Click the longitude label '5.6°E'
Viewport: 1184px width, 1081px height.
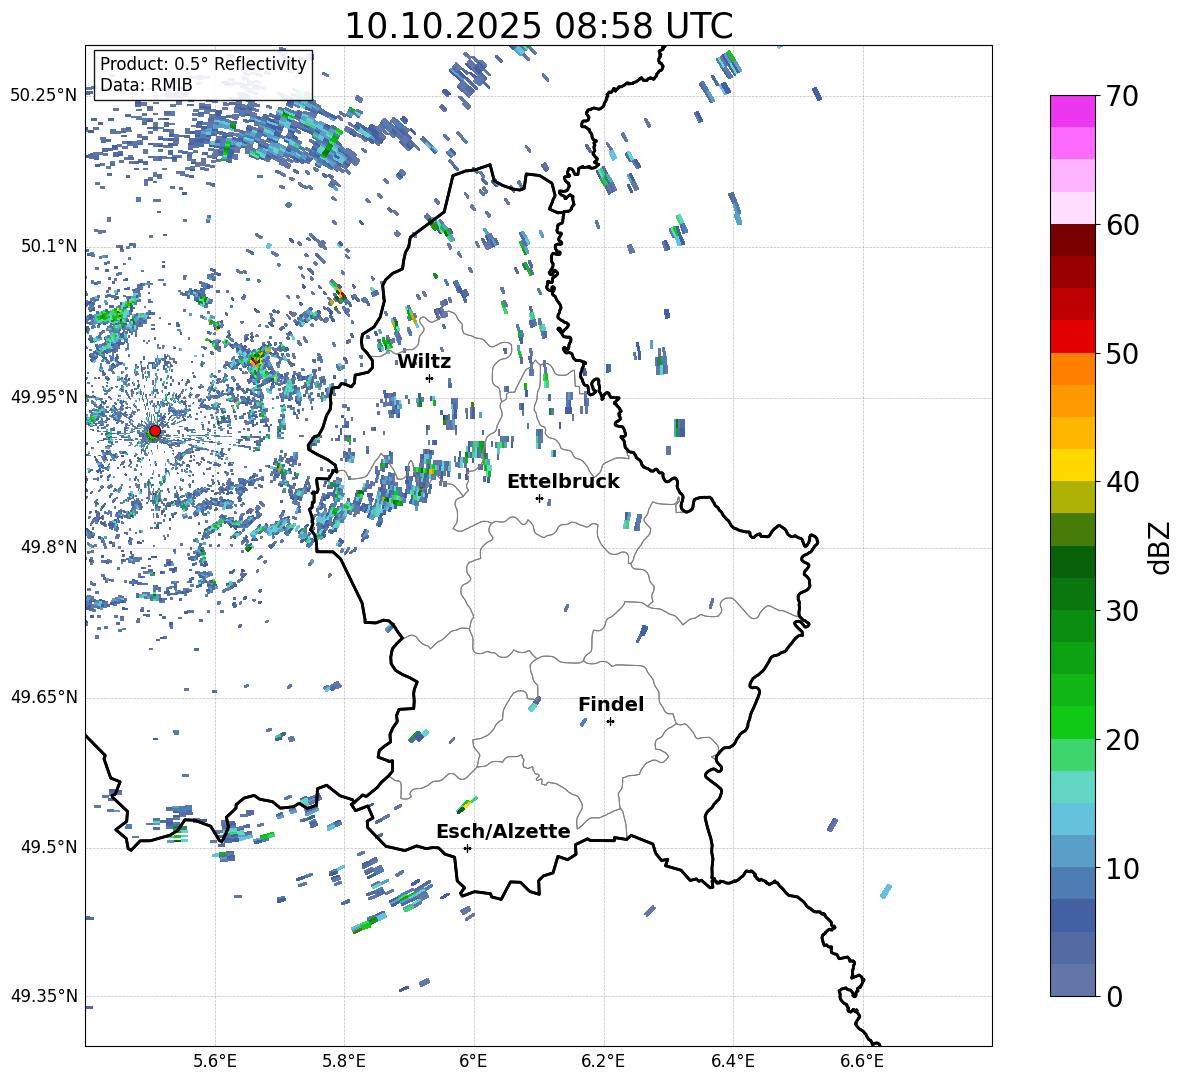pos(215,1061)
